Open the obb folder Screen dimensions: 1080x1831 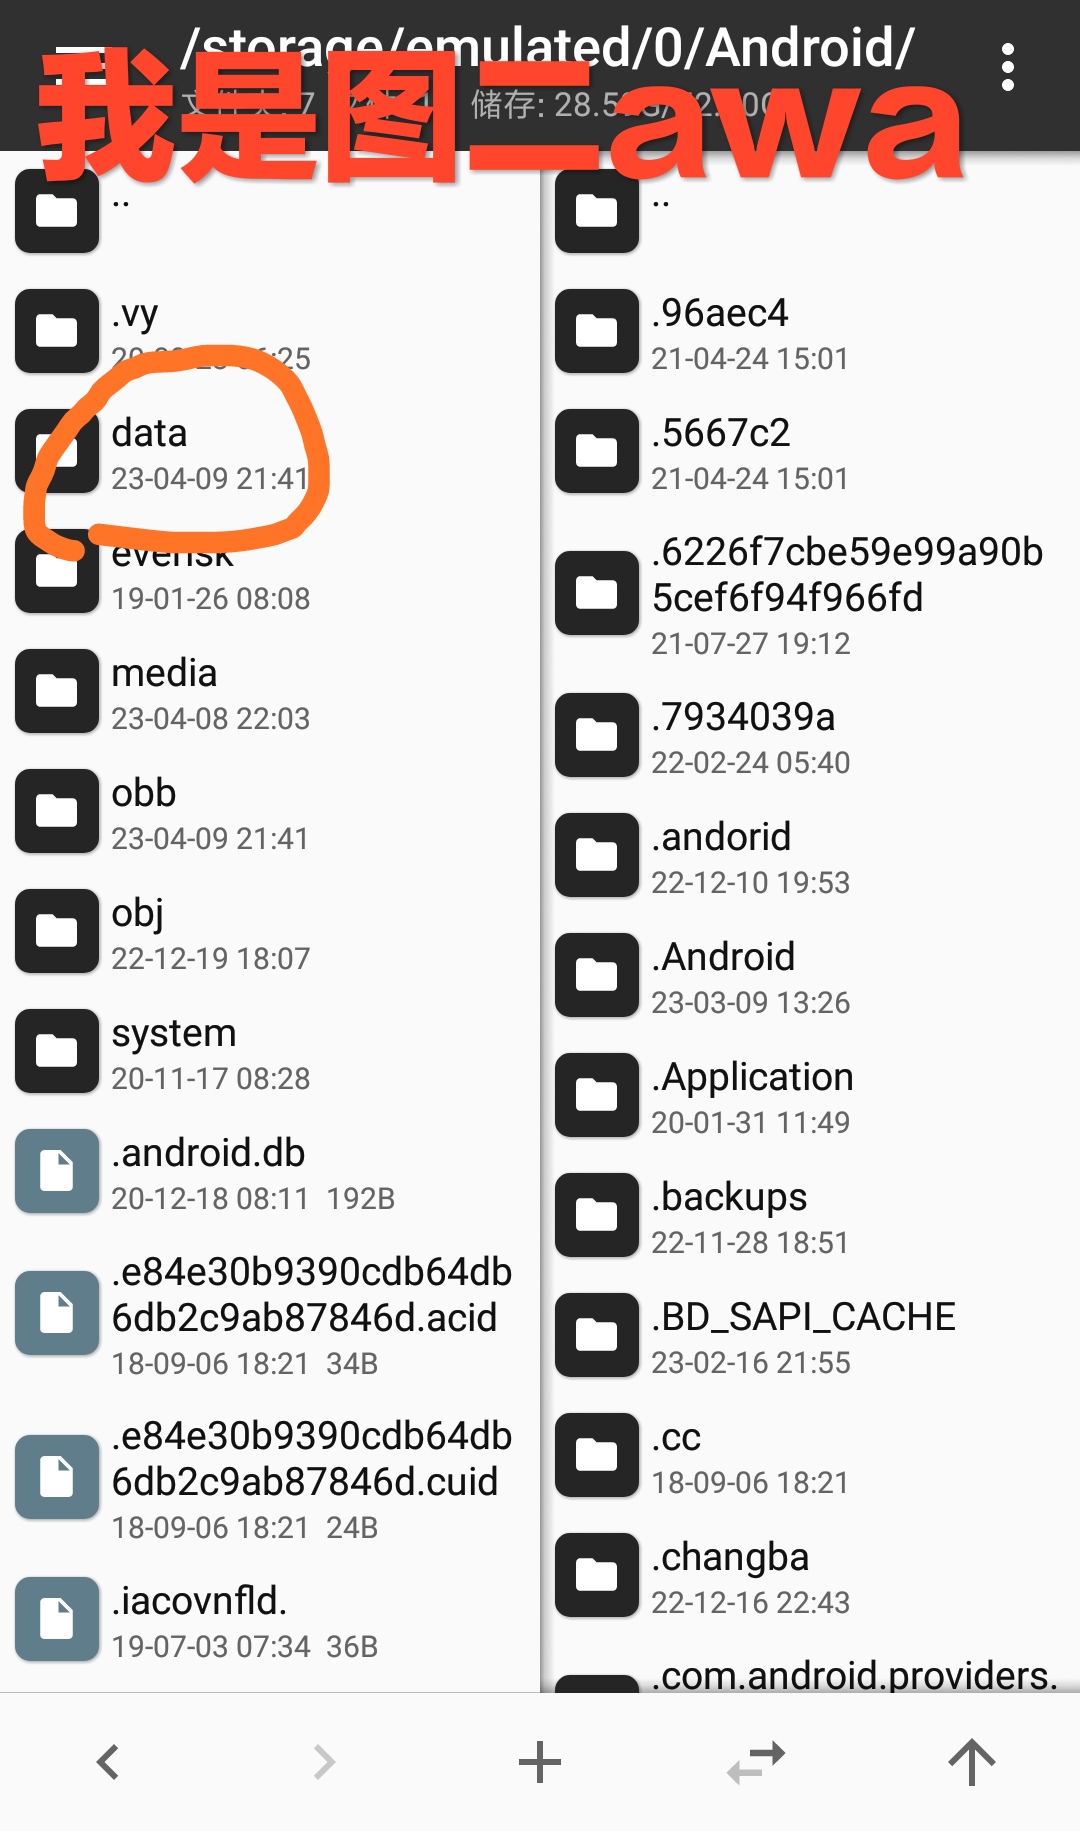(144, 794)
